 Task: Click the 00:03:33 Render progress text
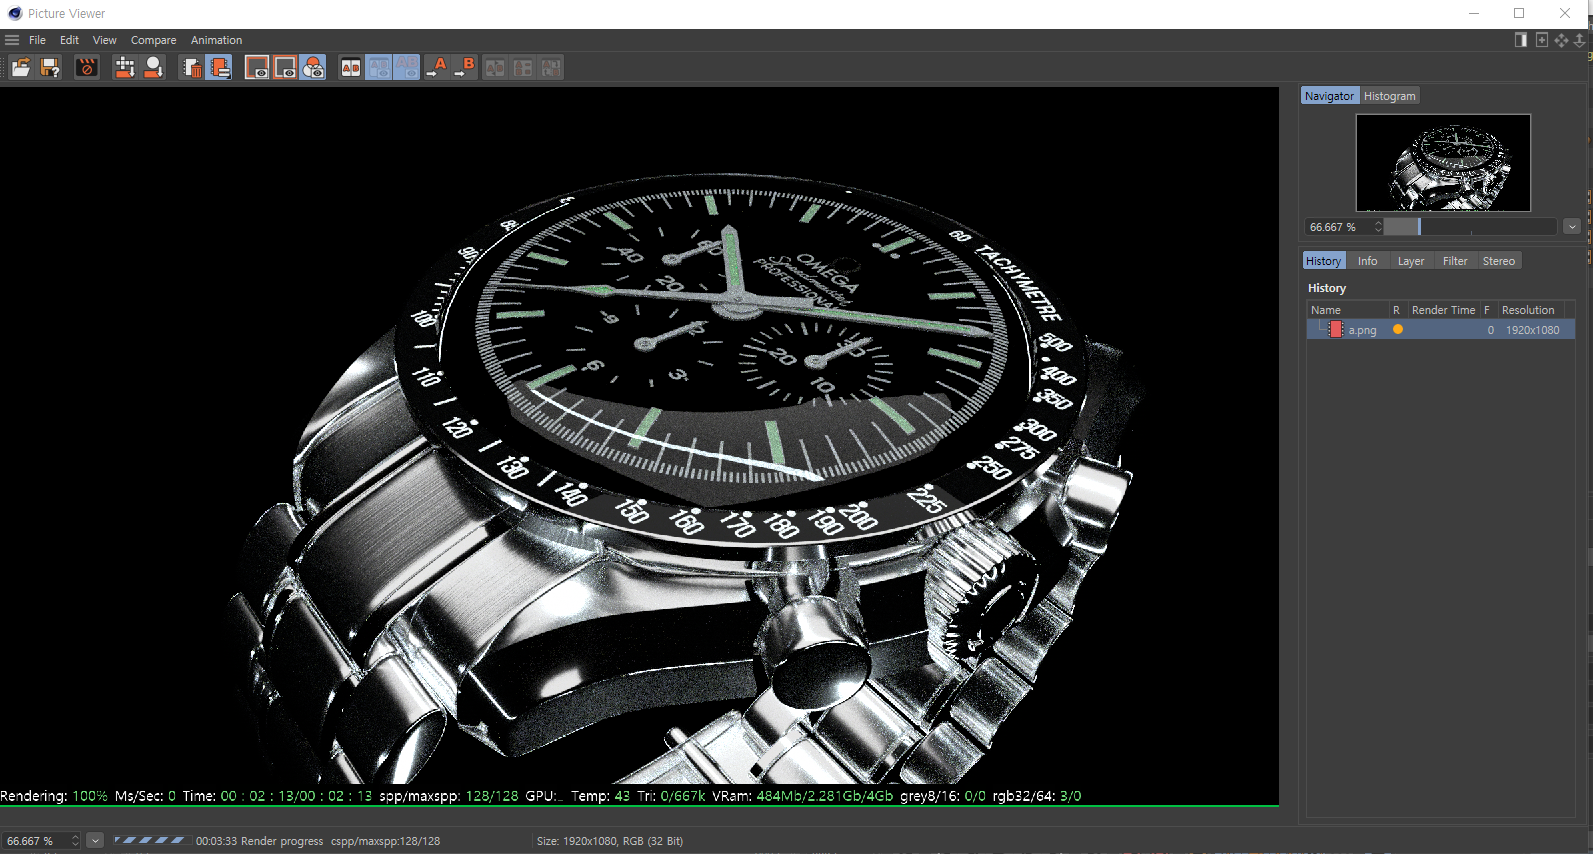coord(260,841)
